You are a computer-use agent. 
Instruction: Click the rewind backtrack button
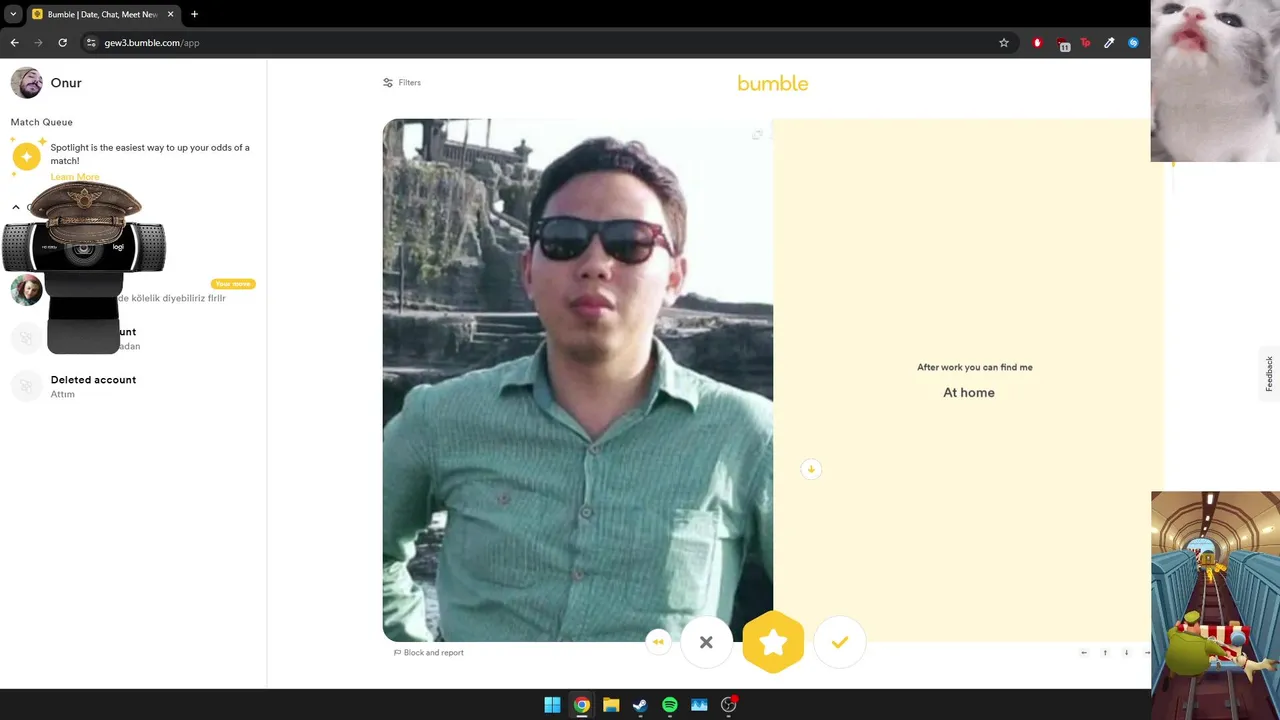[658, 642]
